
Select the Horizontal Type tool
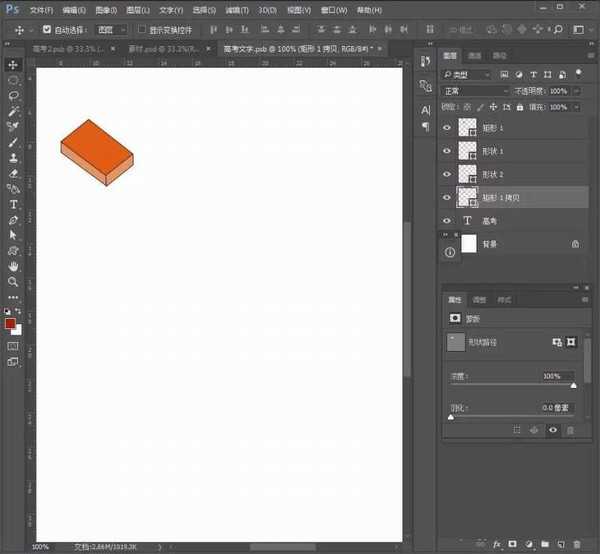point(13,204)
